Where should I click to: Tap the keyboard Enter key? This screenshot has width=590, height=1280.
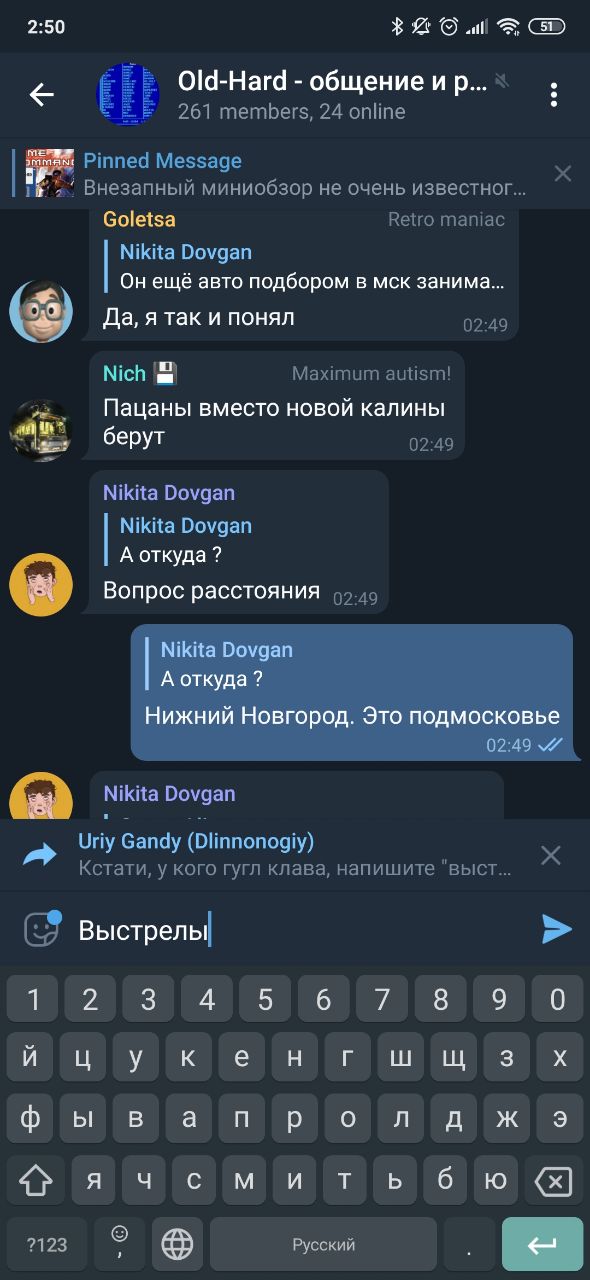point(542,1245)
